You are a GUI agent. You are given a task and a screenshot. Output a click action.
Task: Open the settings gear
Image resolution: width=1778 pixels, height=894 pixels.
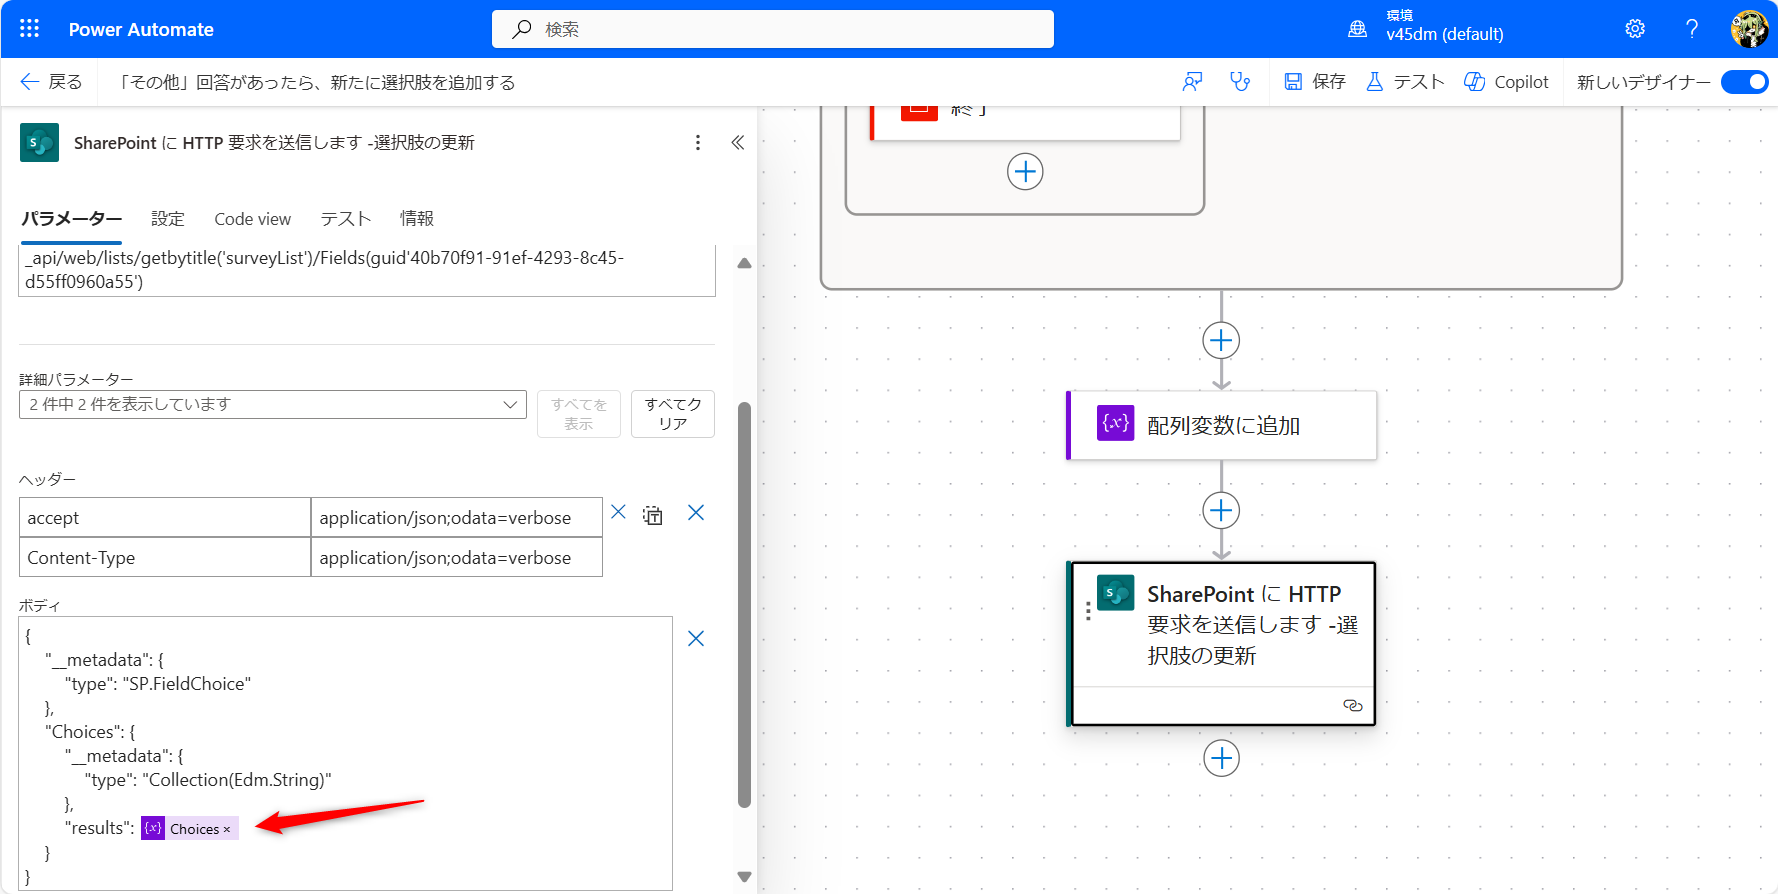(1635, 29)
